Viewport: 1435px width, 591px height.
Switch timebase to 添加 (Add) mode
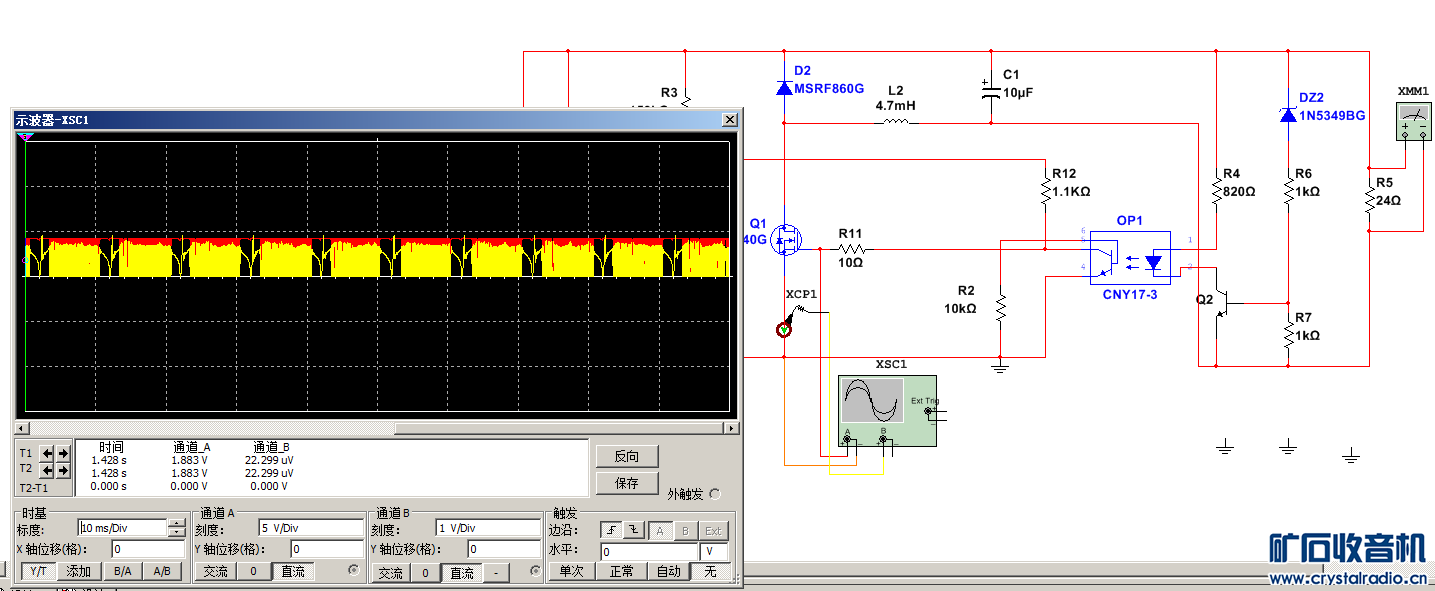[x=79, y=571]
